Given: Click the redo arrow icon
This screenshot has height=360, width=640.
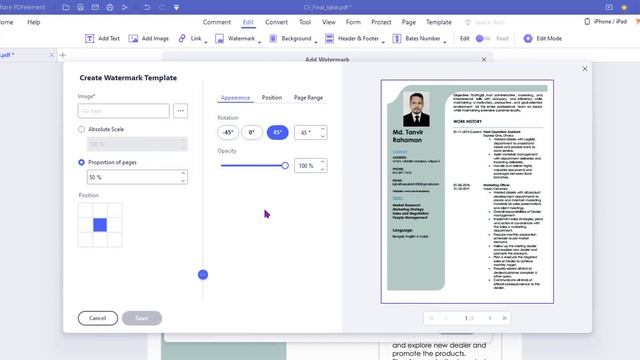Looking at the screenshot, I should tap(162, 7).
